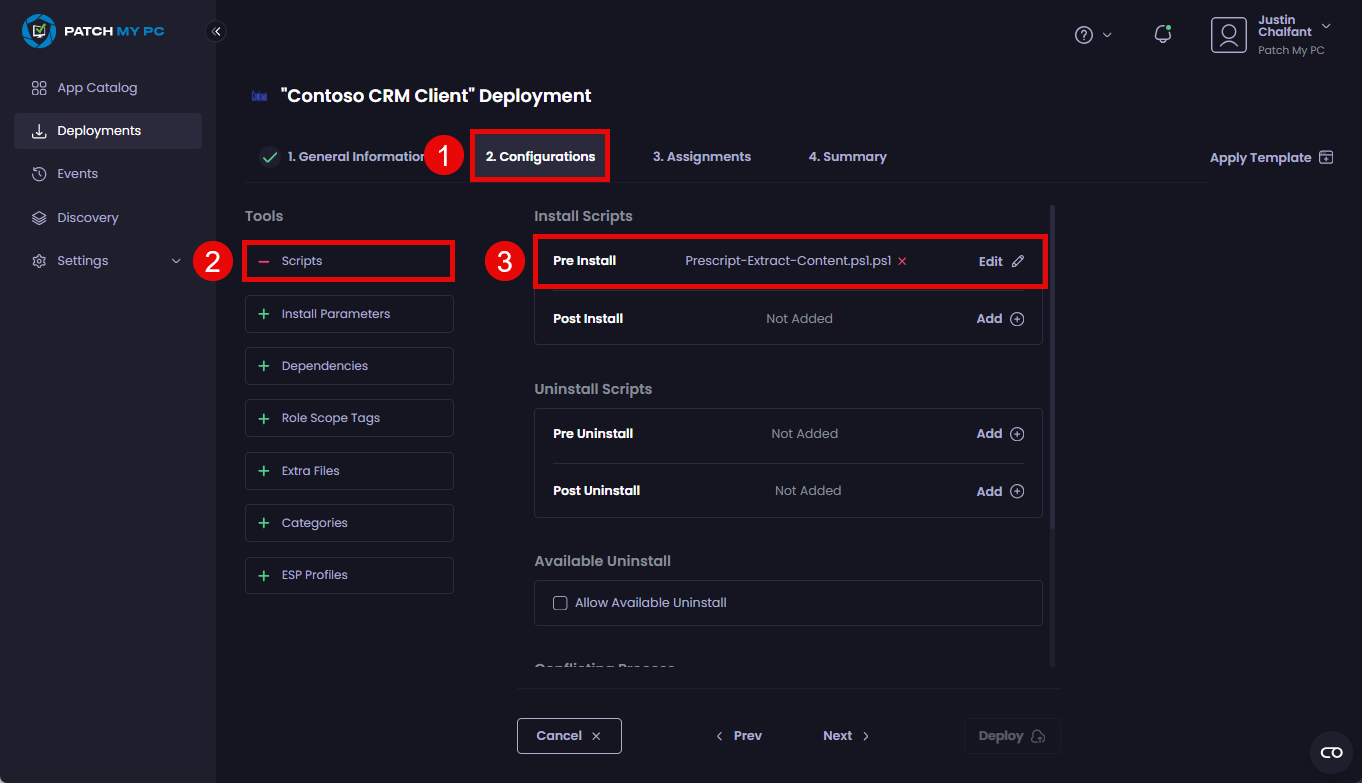Open notifications with the bell icon

click(1162, 33)
